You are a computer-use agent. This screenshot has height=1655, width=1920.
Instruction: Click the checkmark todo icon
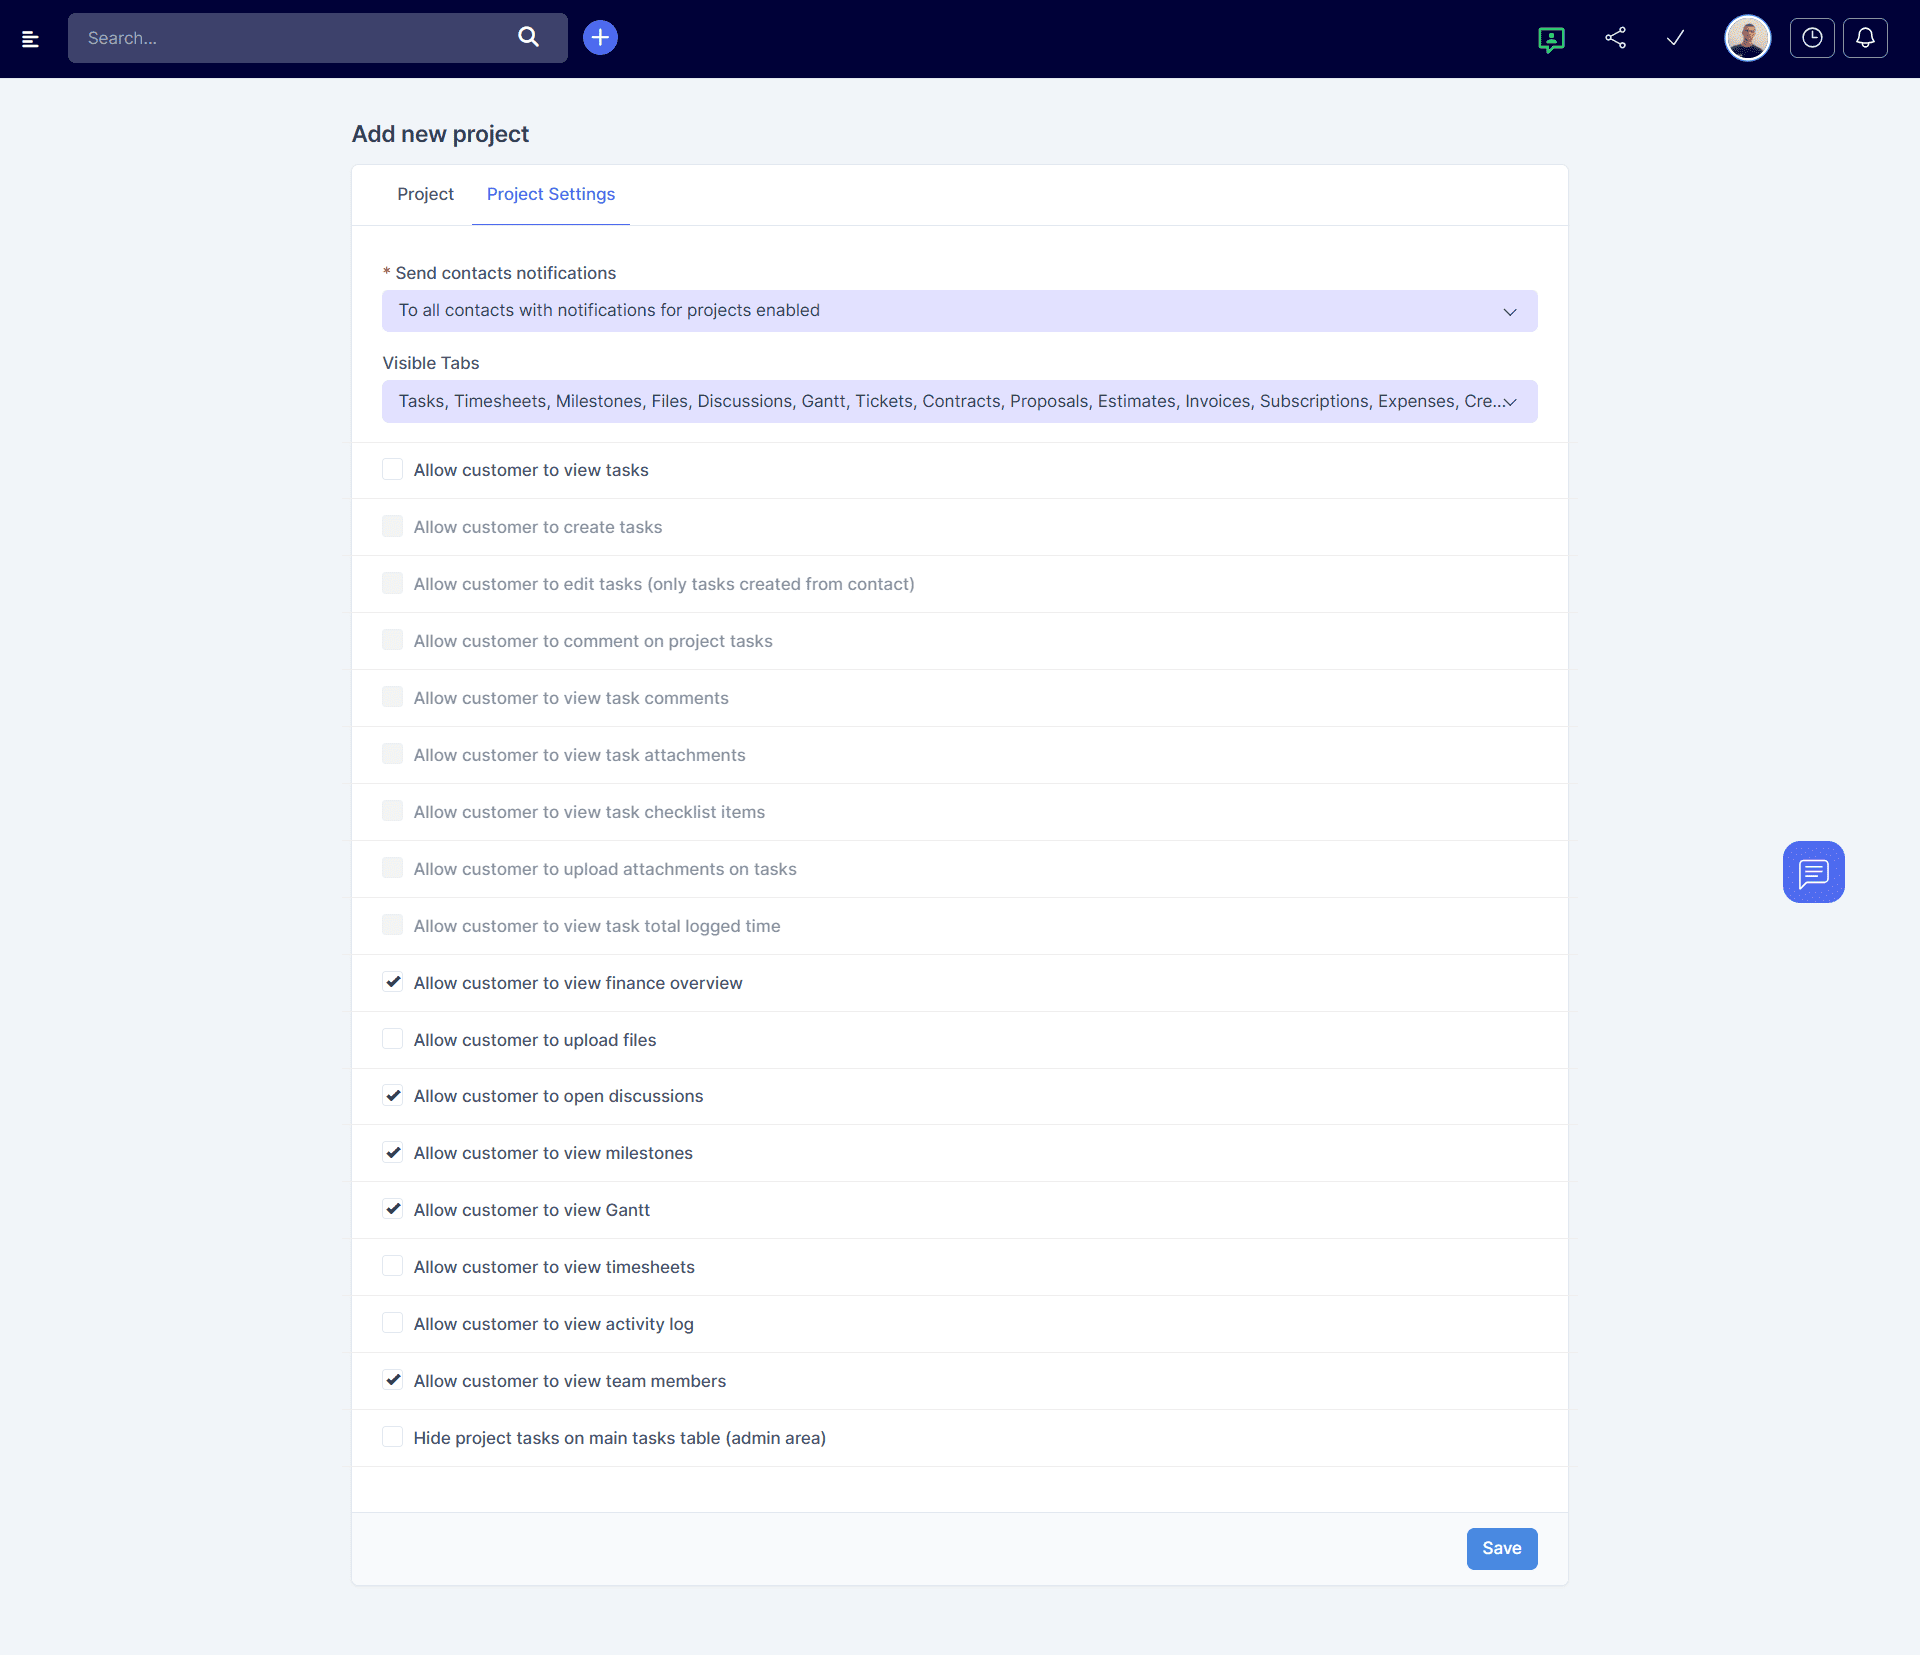[1675, 38]
